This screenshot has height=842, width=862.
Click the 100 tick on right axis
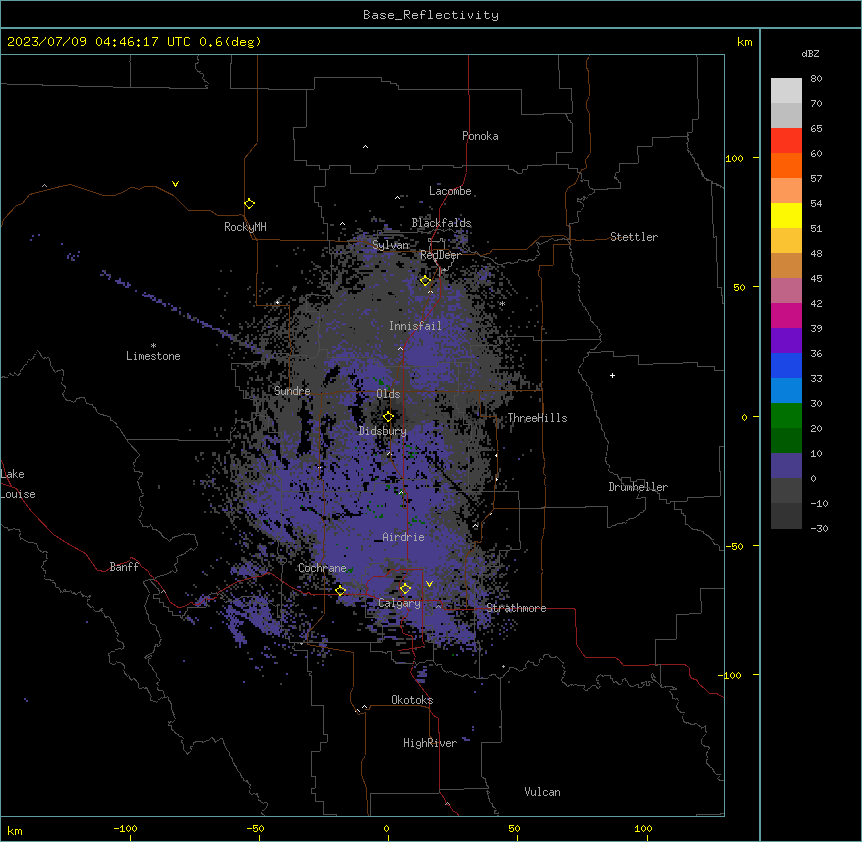click(x=734, y=158)
